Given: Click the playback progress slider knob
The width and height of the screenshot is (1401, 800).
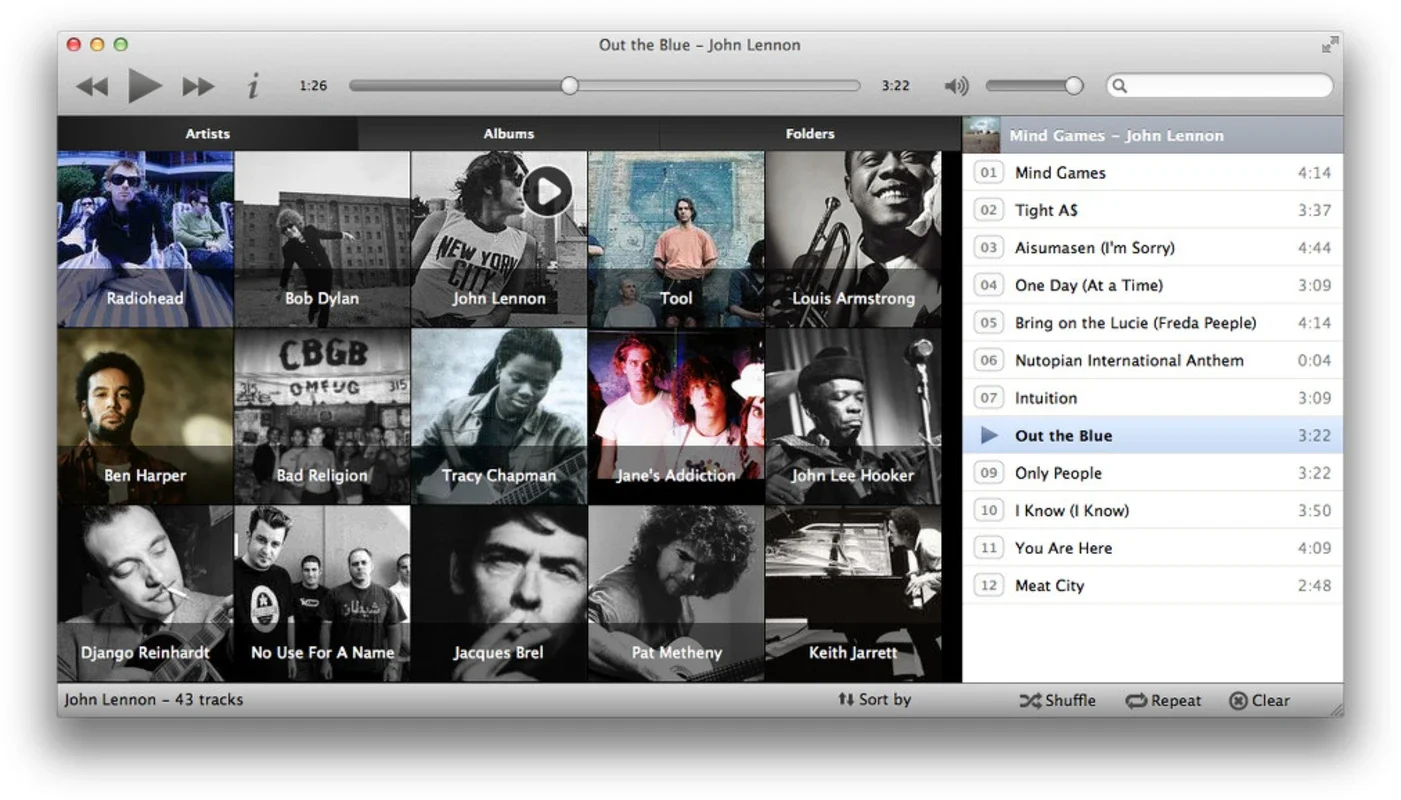Looking at the screenshot, I should click(x=569, y=86).
